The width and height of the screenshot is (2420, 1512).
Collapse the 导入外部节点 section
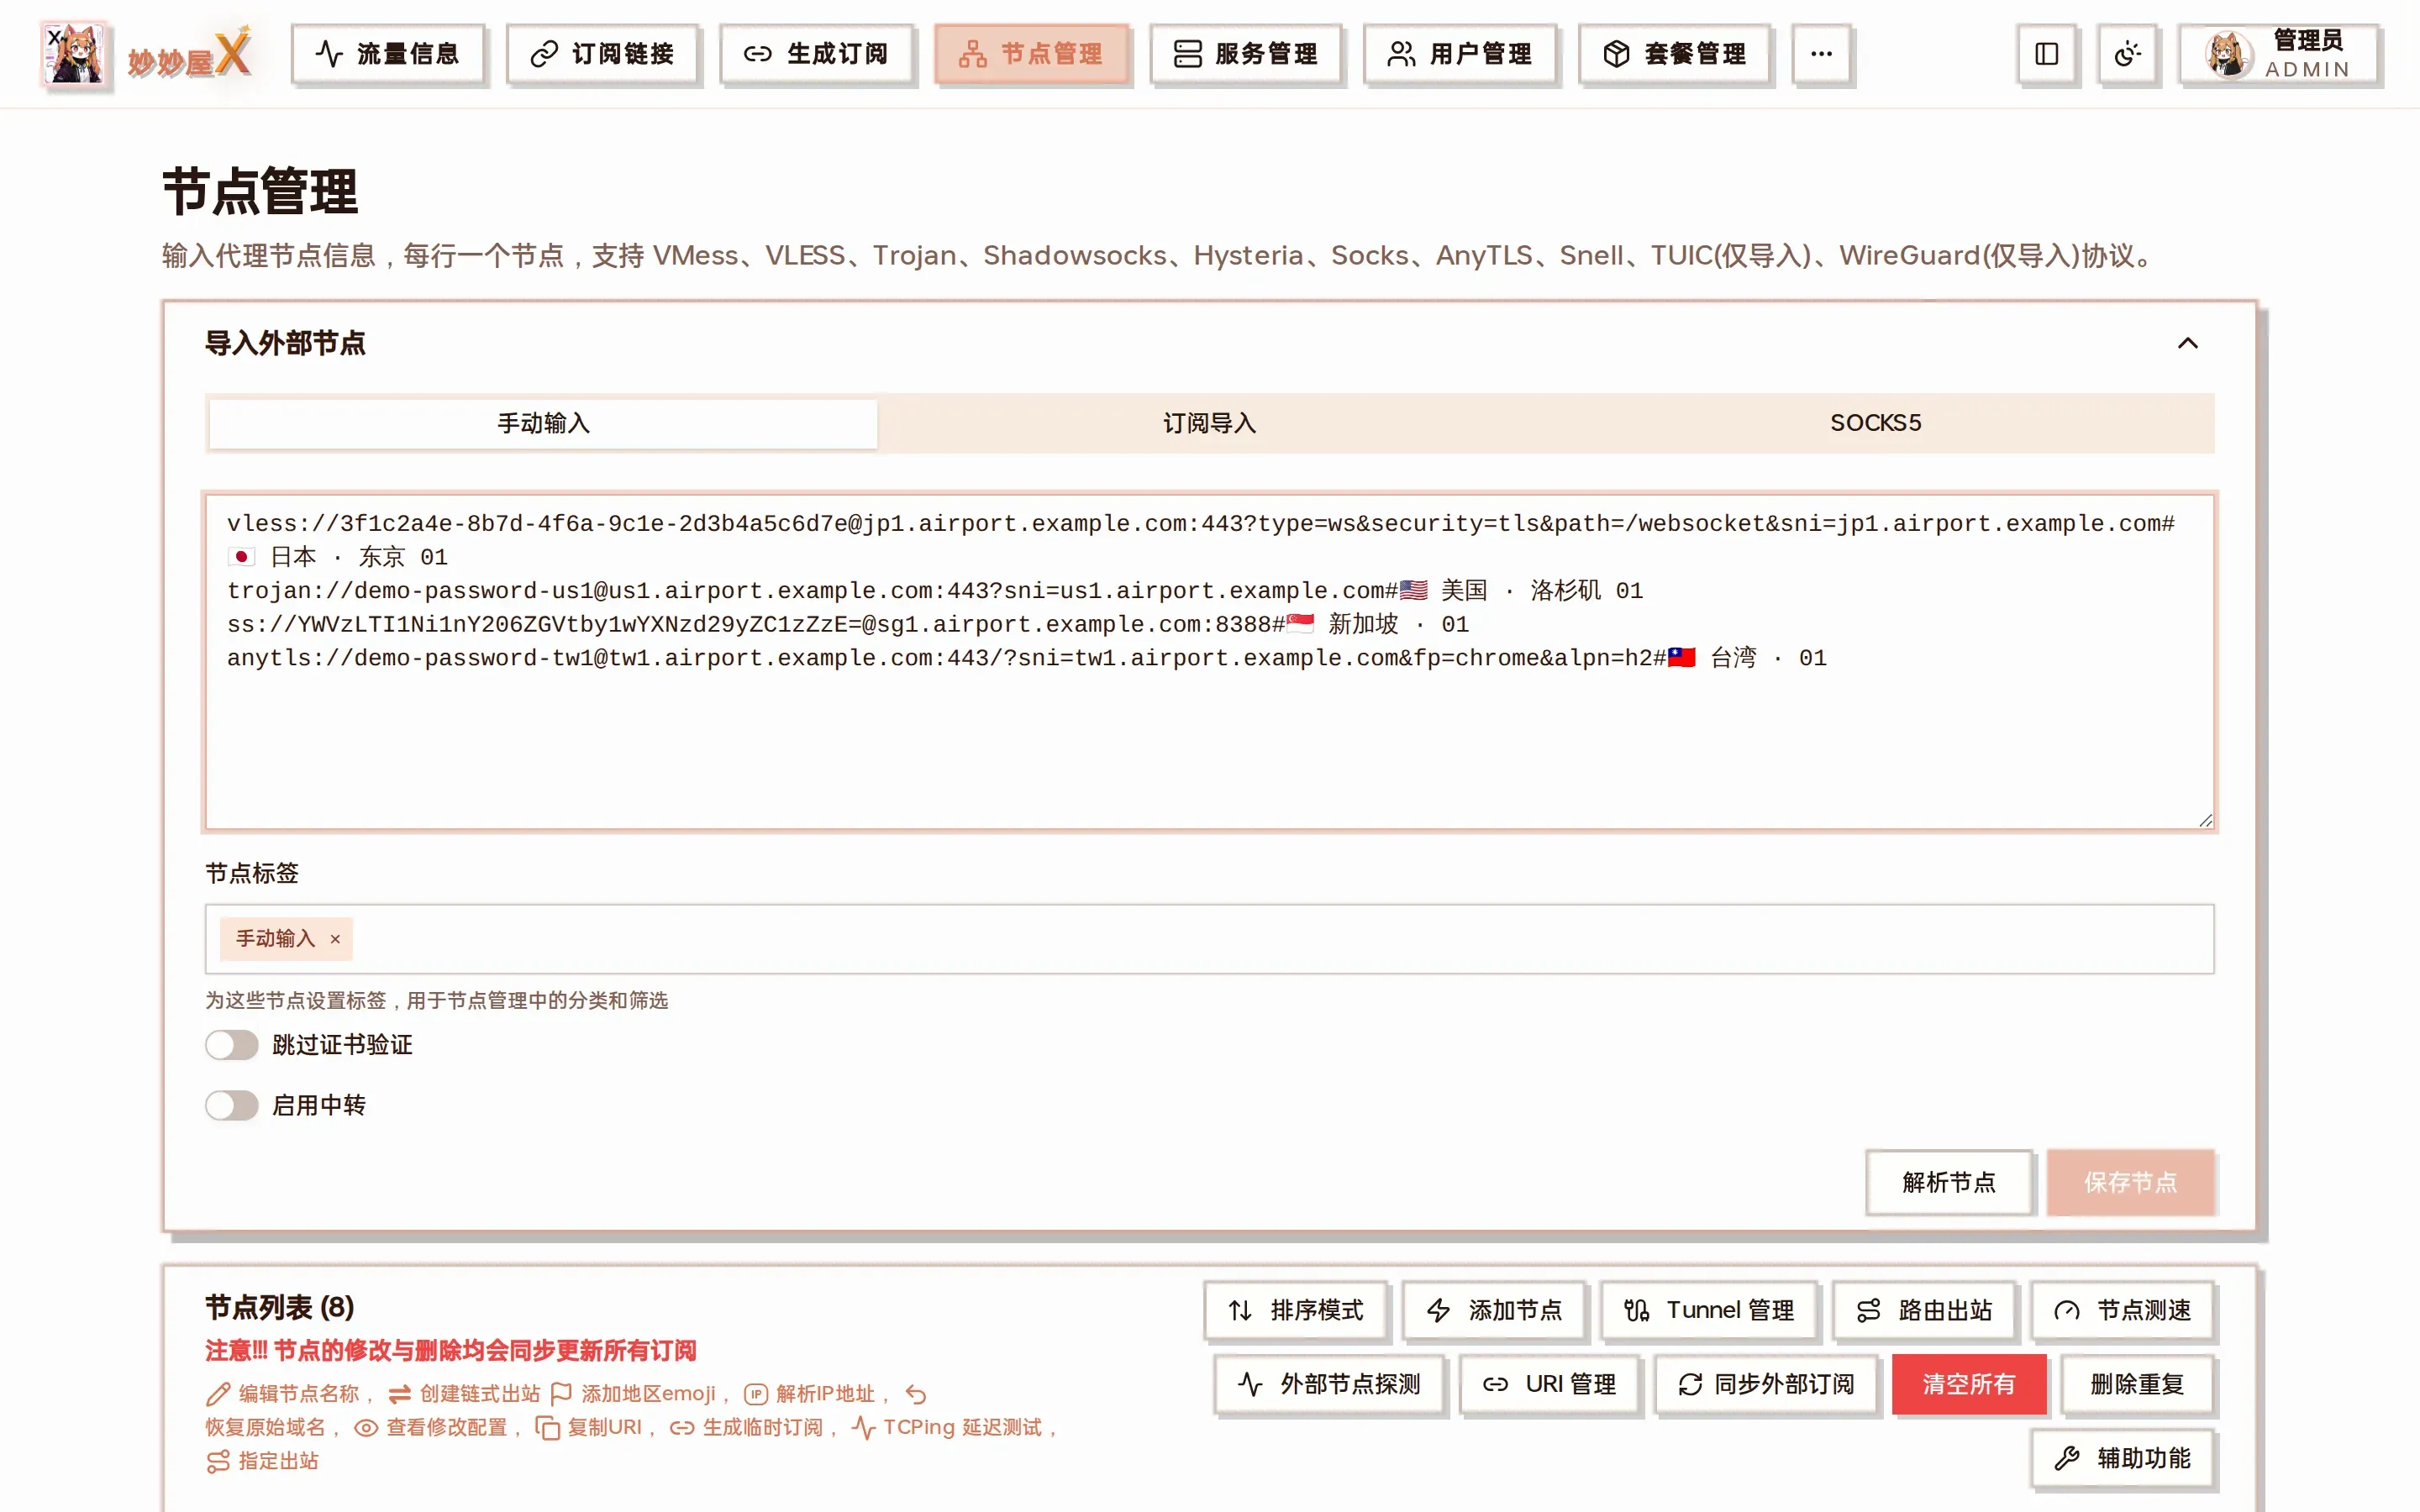point(2187,343)
